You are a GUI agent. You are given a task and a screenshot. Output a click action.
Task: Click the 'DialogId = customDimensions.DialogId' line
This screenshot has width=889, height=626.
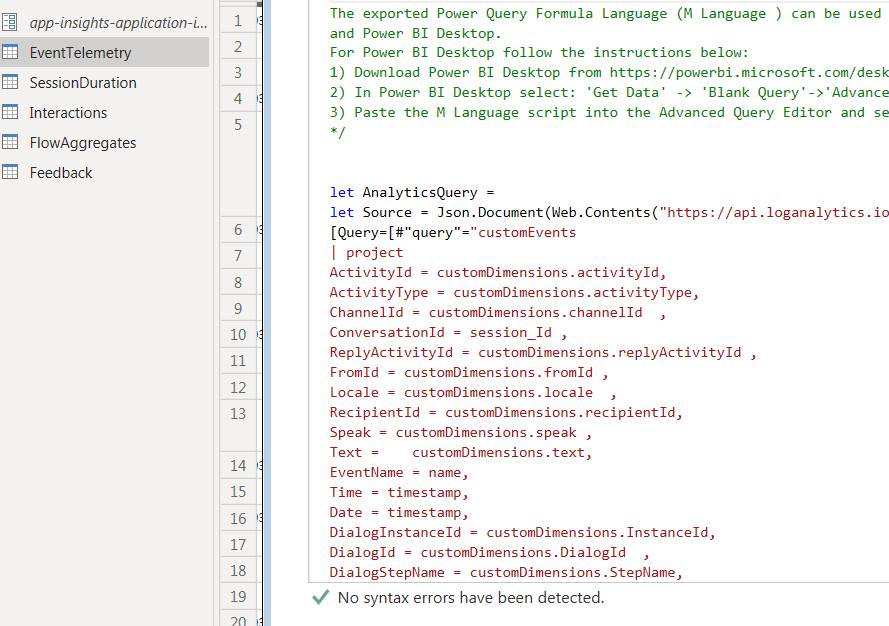pyautogui.click(x=490, y=552)
